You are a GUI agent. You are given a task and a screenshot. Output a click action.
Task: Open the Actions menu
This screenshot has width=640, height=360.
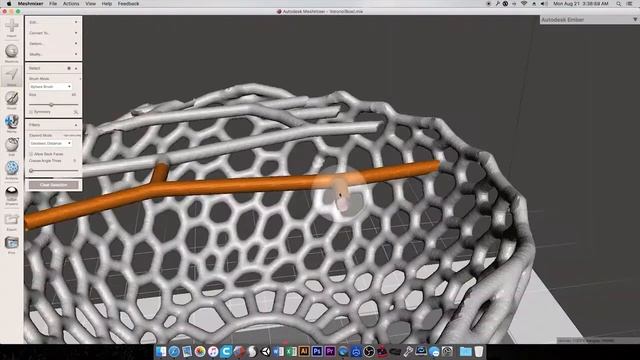(x=71, y=4)
